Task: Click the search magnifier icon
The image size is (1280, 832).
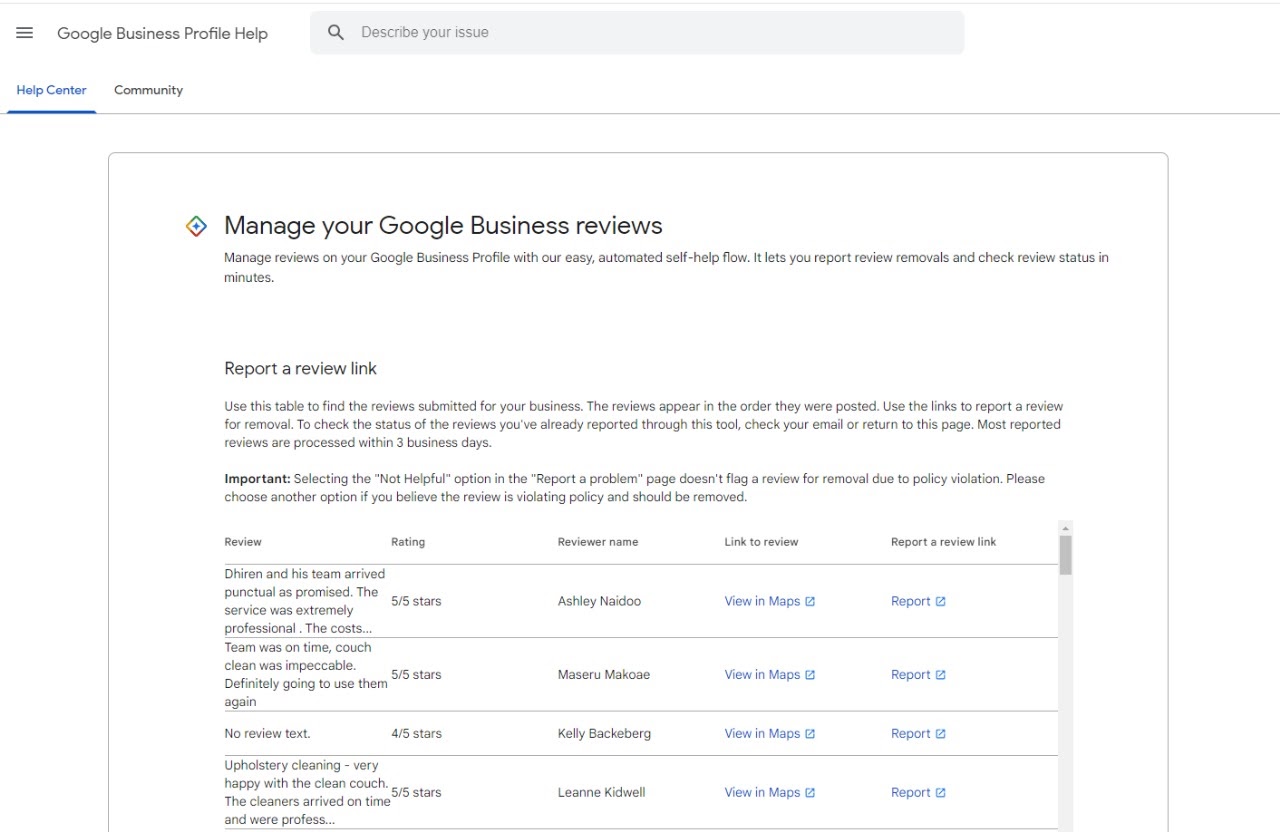Action: pyautogui.click(x=336, y=33)
